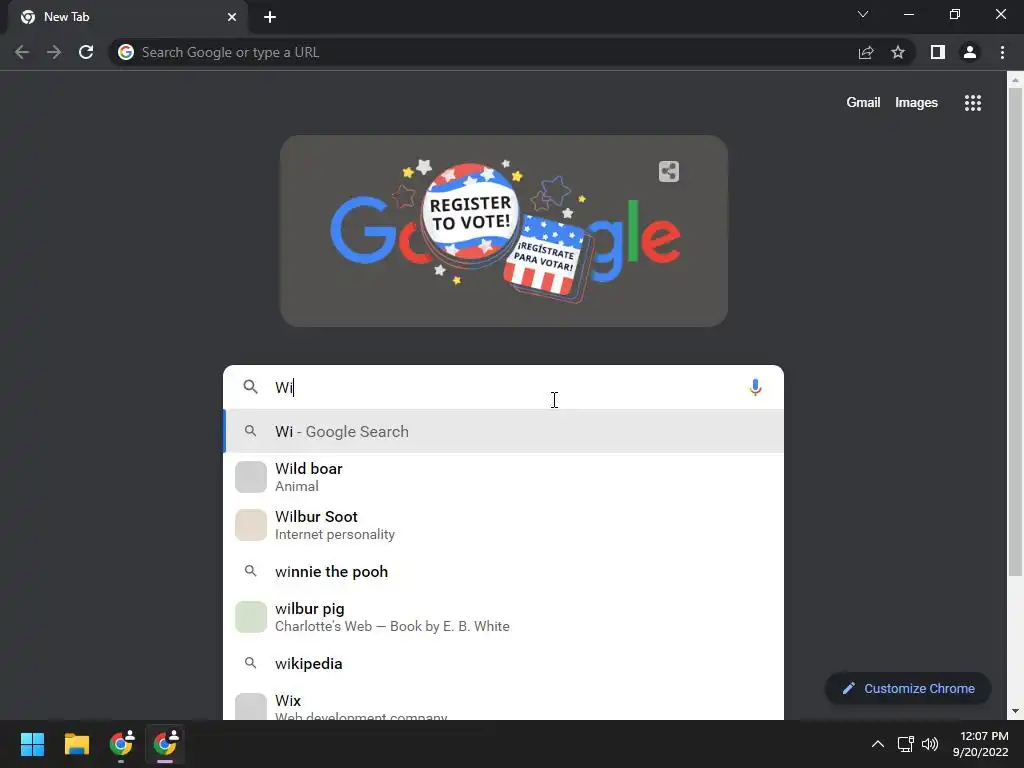The height and width of the screenshot is (768, 1024).
Task: Select the wikipedia suggestion
Action: click(504, 664)
